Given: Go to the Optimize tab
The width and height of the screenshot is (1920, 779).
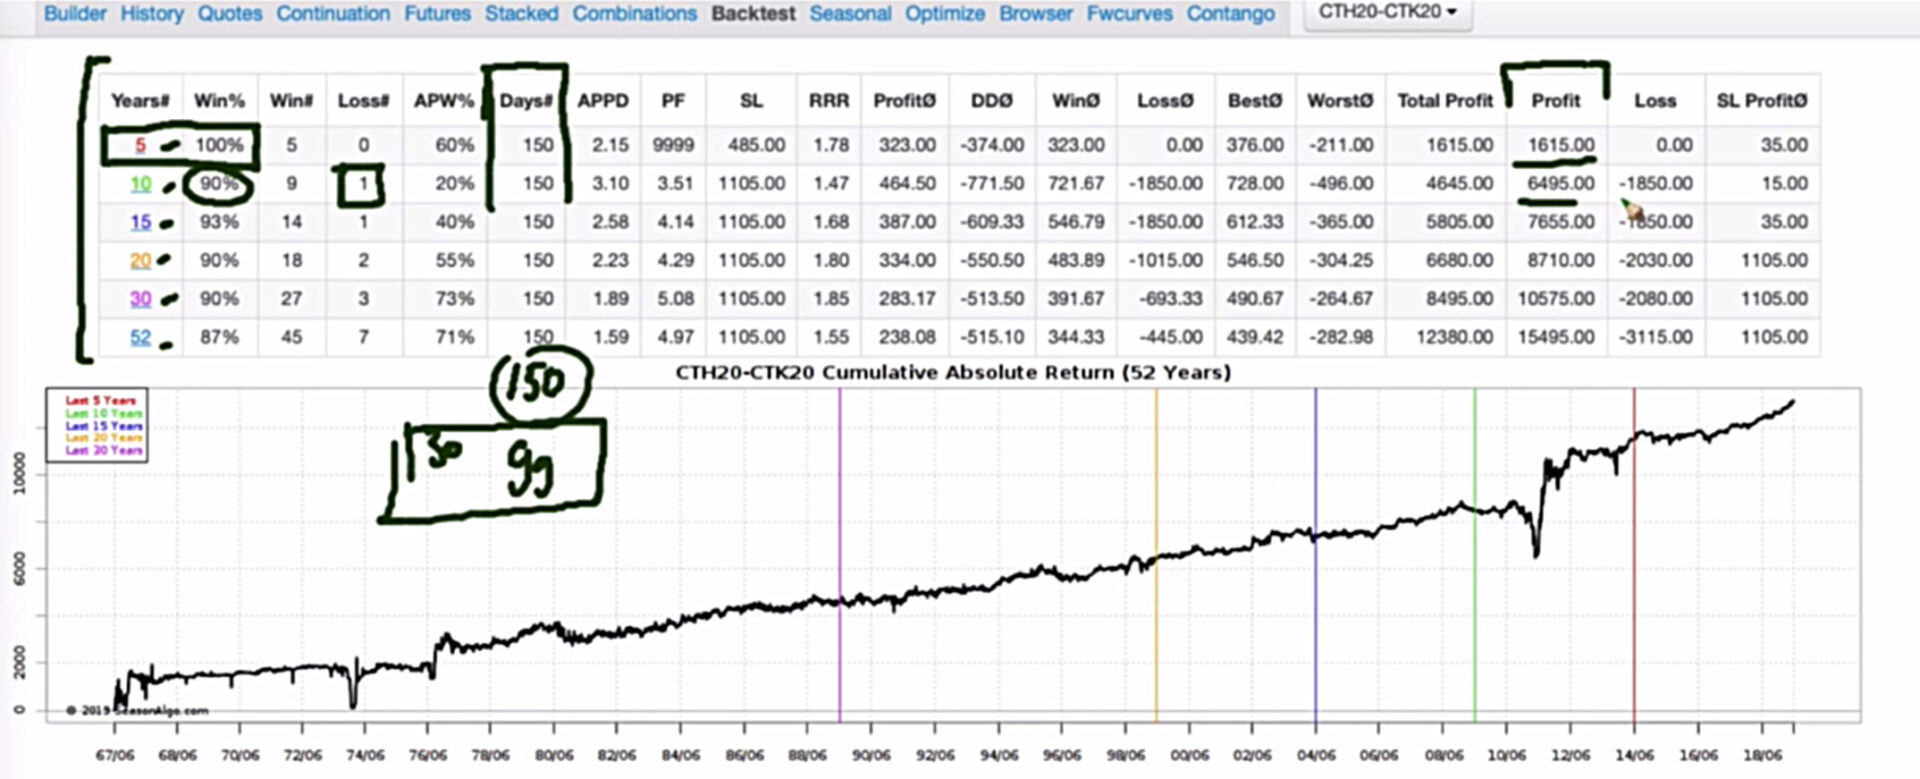Looking at the screenshot, I should click(944, 14).
